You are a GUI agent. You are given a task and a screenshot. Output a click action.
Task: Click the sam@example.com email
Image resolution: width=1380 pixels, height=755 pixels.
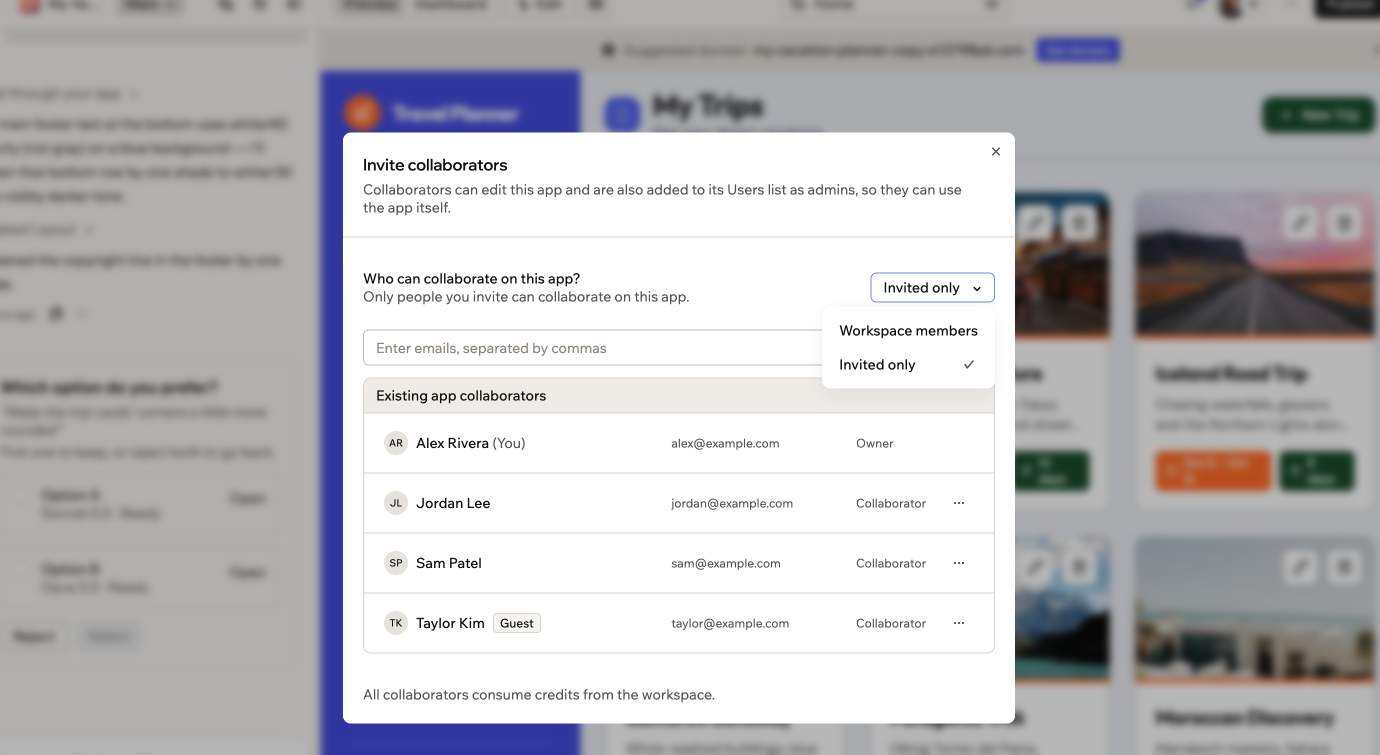[x=726, y=563]
